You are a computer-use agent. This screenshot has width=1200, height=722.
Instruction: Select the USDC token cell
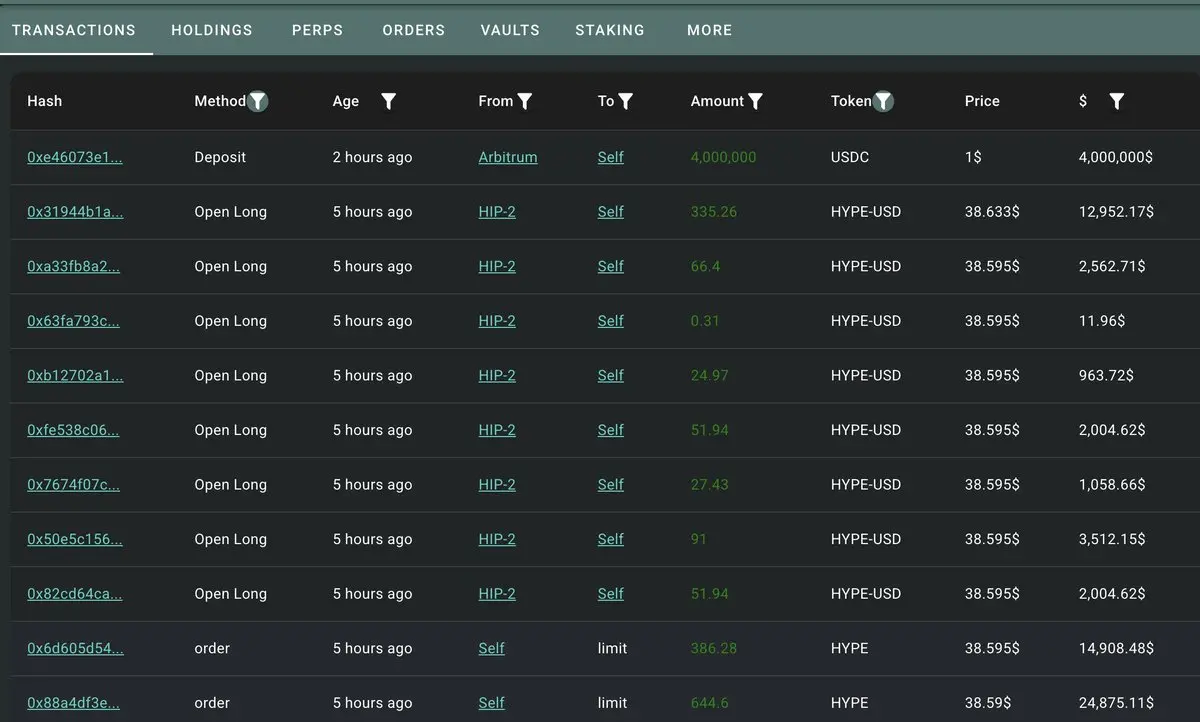point(850,157)
